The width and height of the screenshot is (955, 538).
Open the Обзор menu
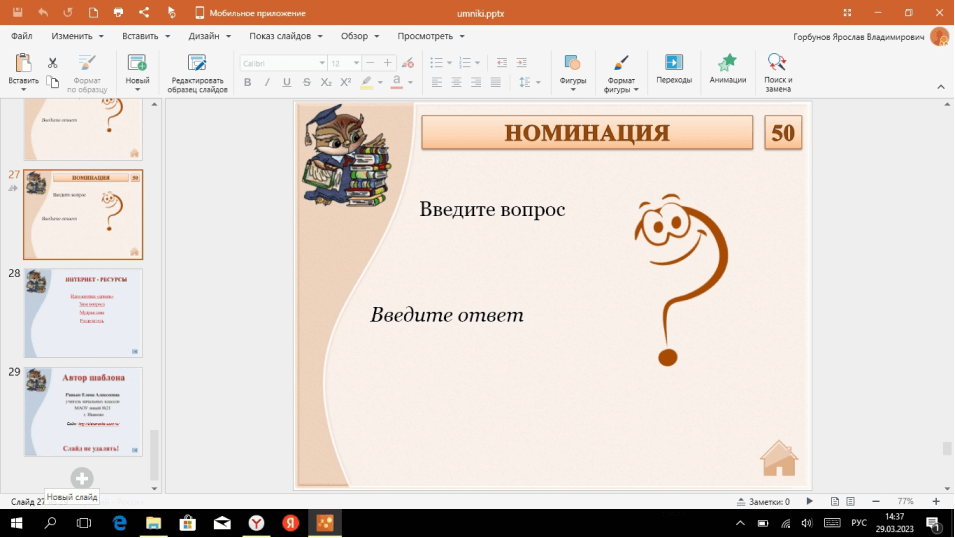pos(359,36)
